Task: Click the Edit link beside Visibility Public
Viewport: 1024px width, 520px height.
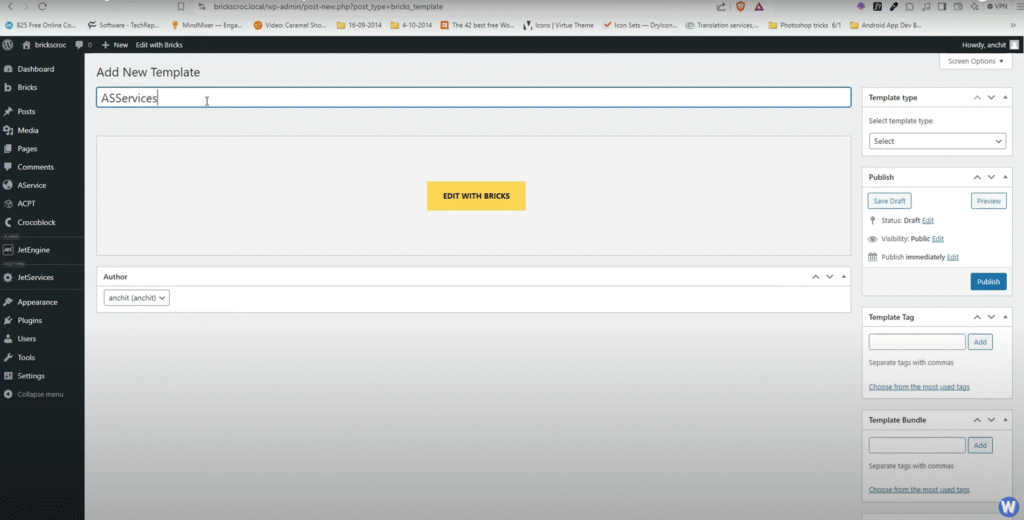Action: tap(938, 239)
